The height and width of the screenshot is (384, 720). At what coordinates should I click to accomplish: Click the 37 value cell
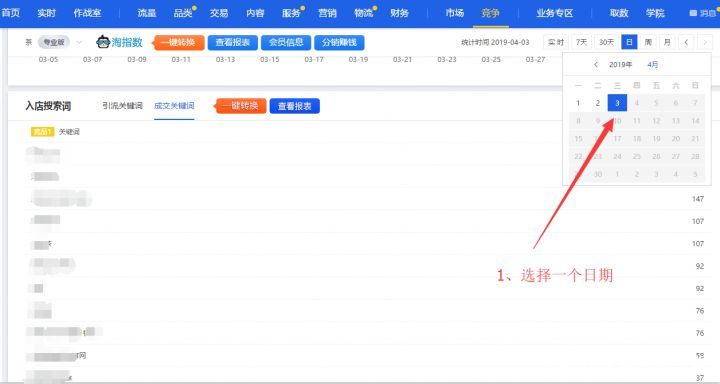coord(700,378)
